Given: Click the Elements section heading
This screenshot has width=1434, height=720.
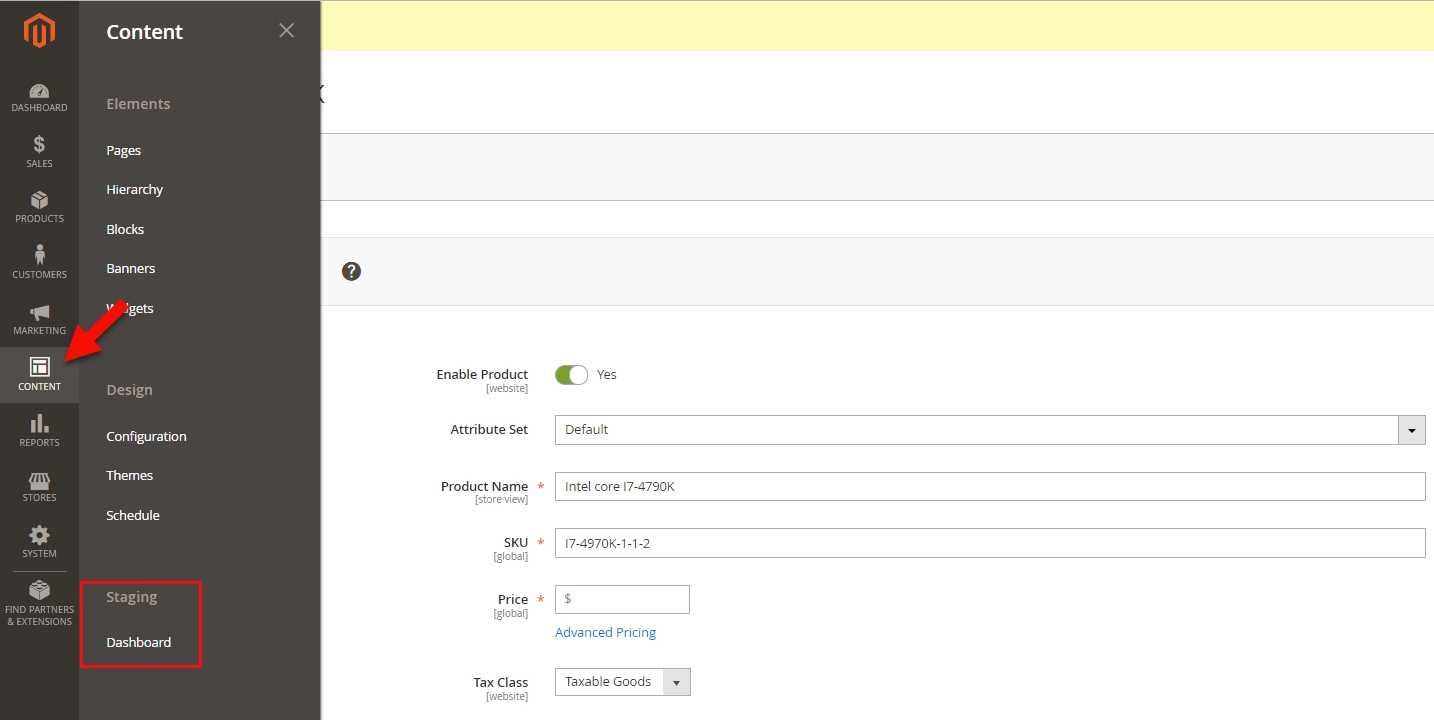Looking at the screenshot, I should click(x=138, y=104).
